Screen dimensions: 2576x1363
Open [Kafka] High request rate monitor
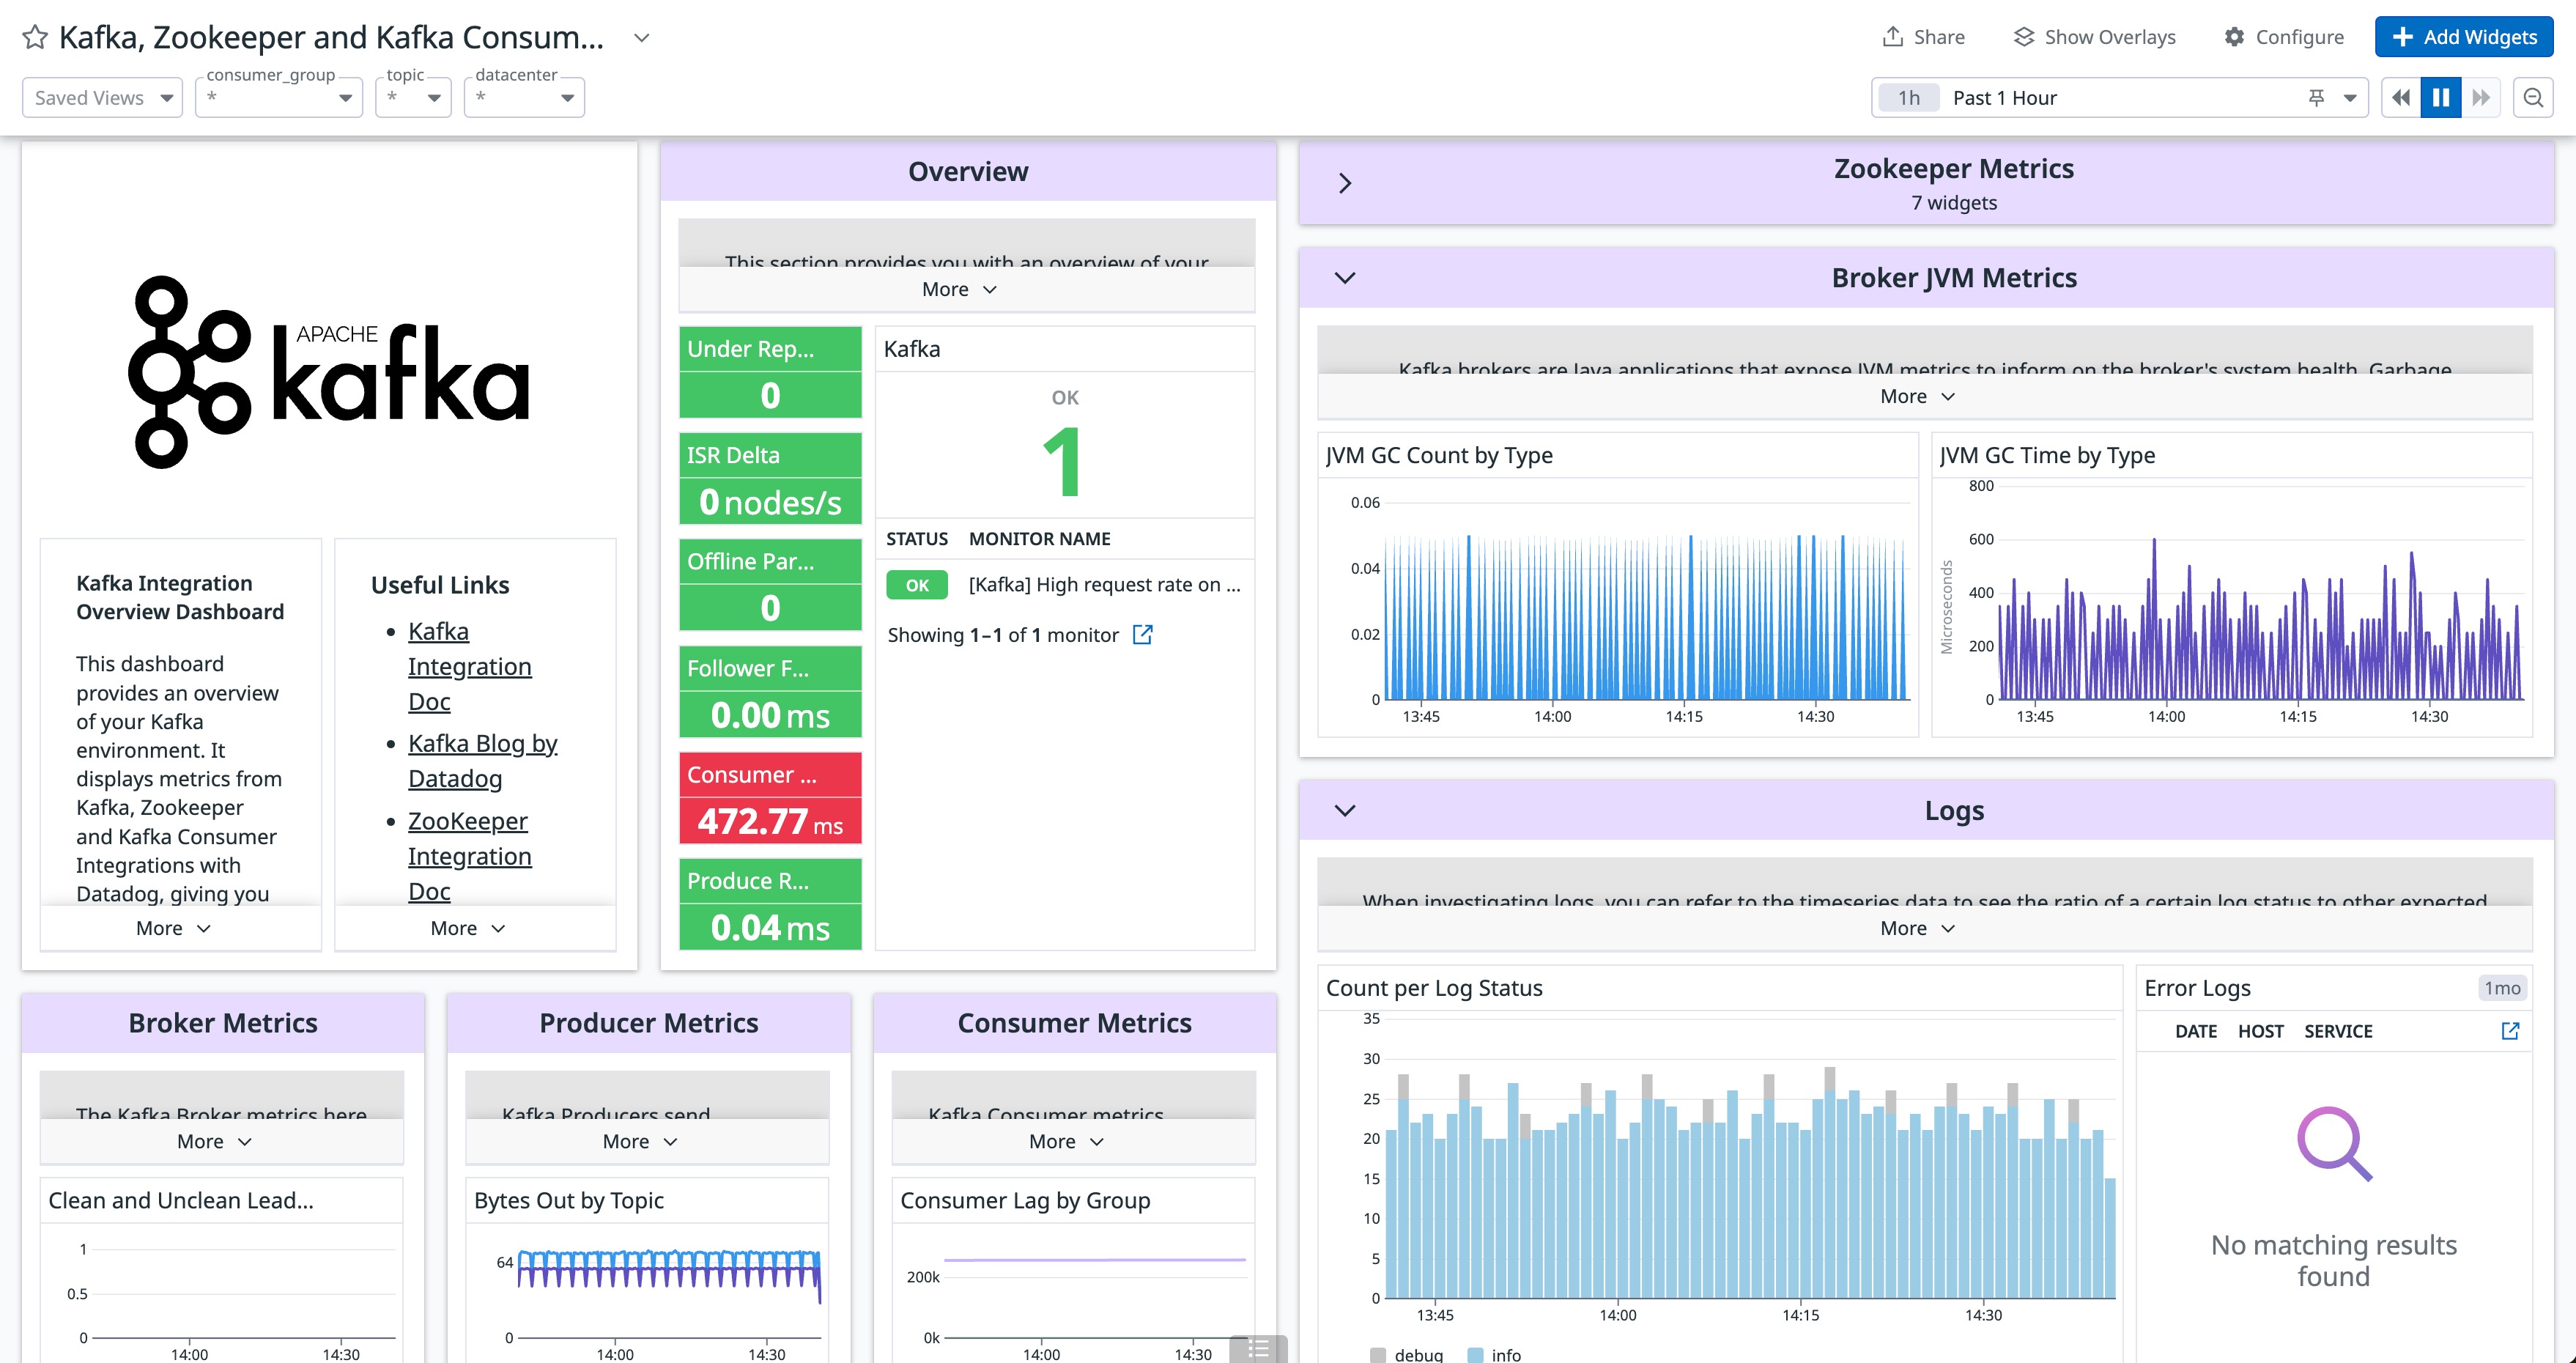[1104, 585]
